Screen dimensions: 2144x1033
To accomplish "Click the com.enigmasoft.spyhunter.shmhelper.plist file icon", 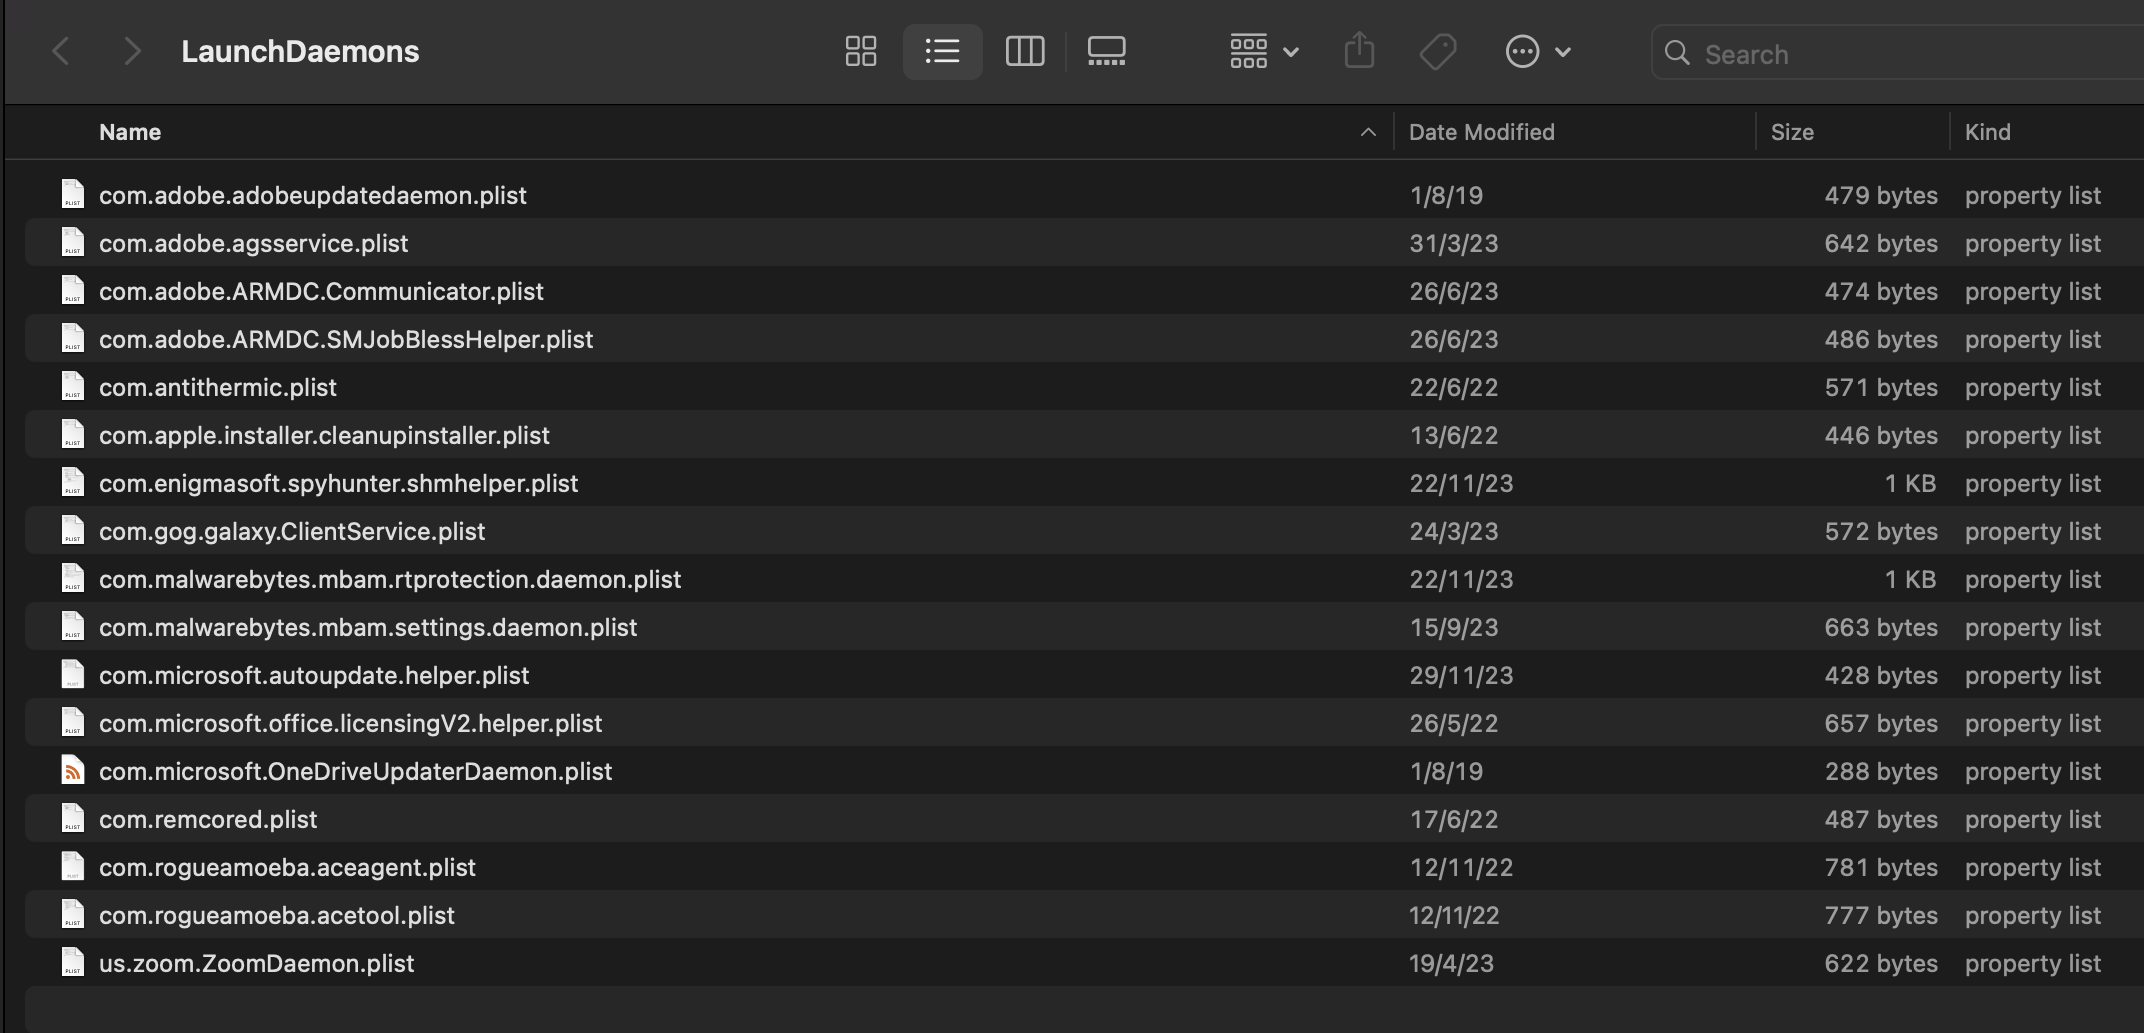I will coord(72,482).
